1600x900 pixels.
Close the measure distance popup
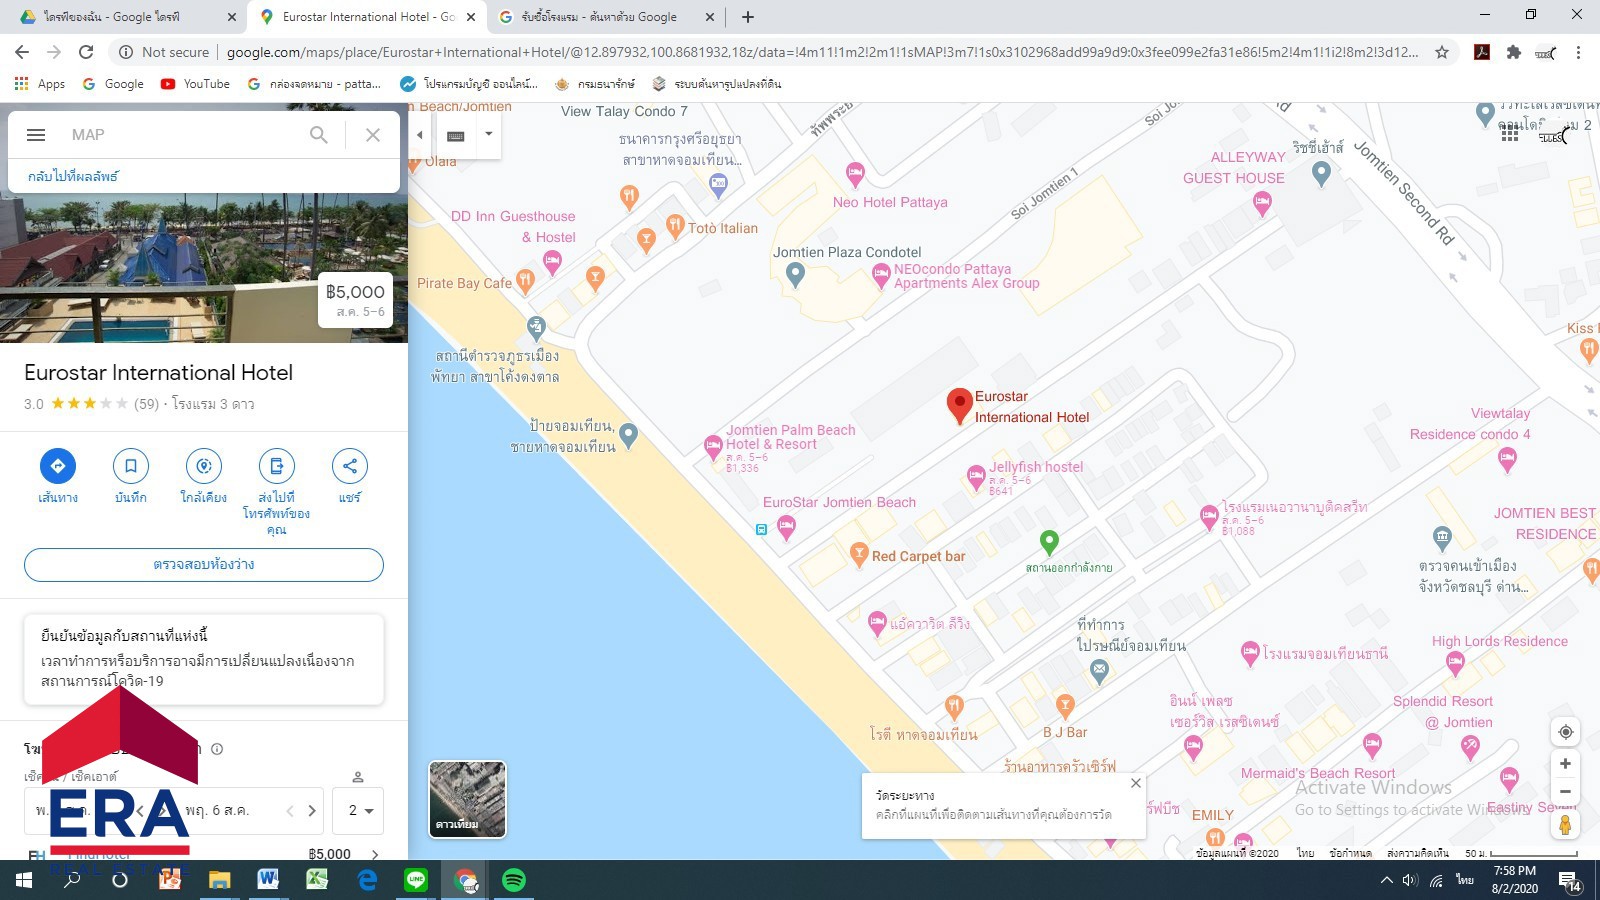tap(1136, 783)
